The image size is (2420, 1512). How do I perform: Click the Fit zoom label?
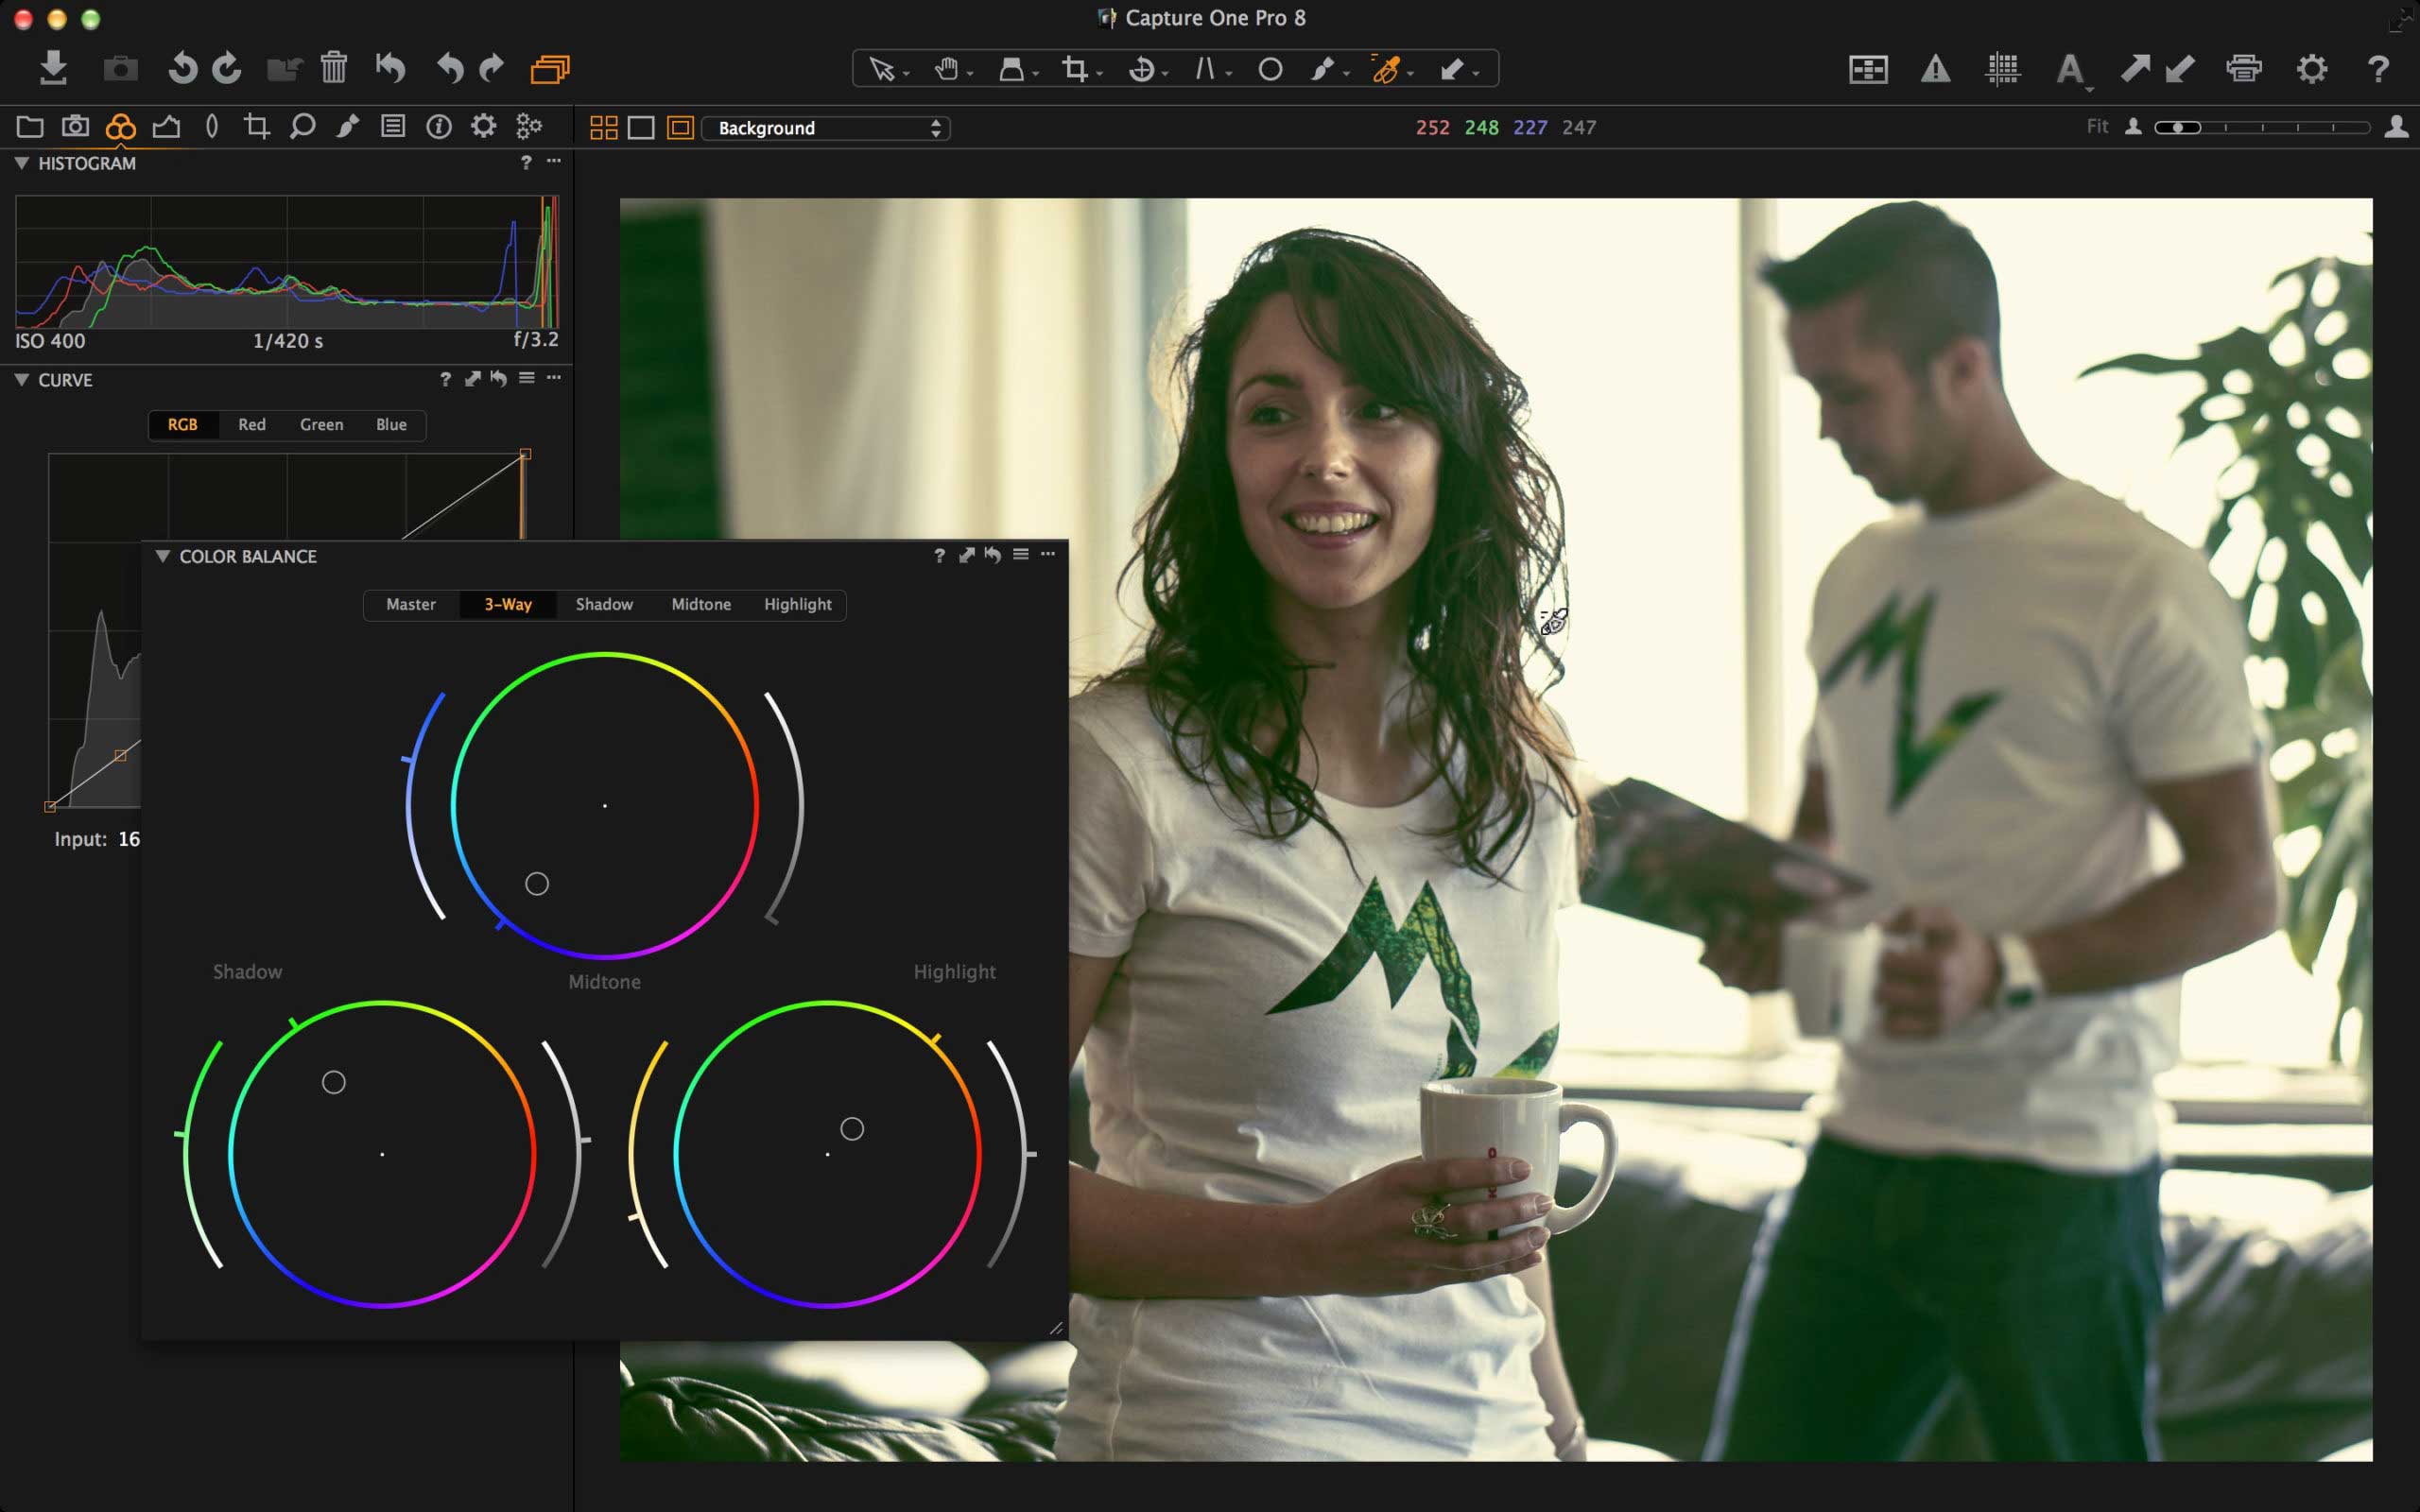point(2096,127)
